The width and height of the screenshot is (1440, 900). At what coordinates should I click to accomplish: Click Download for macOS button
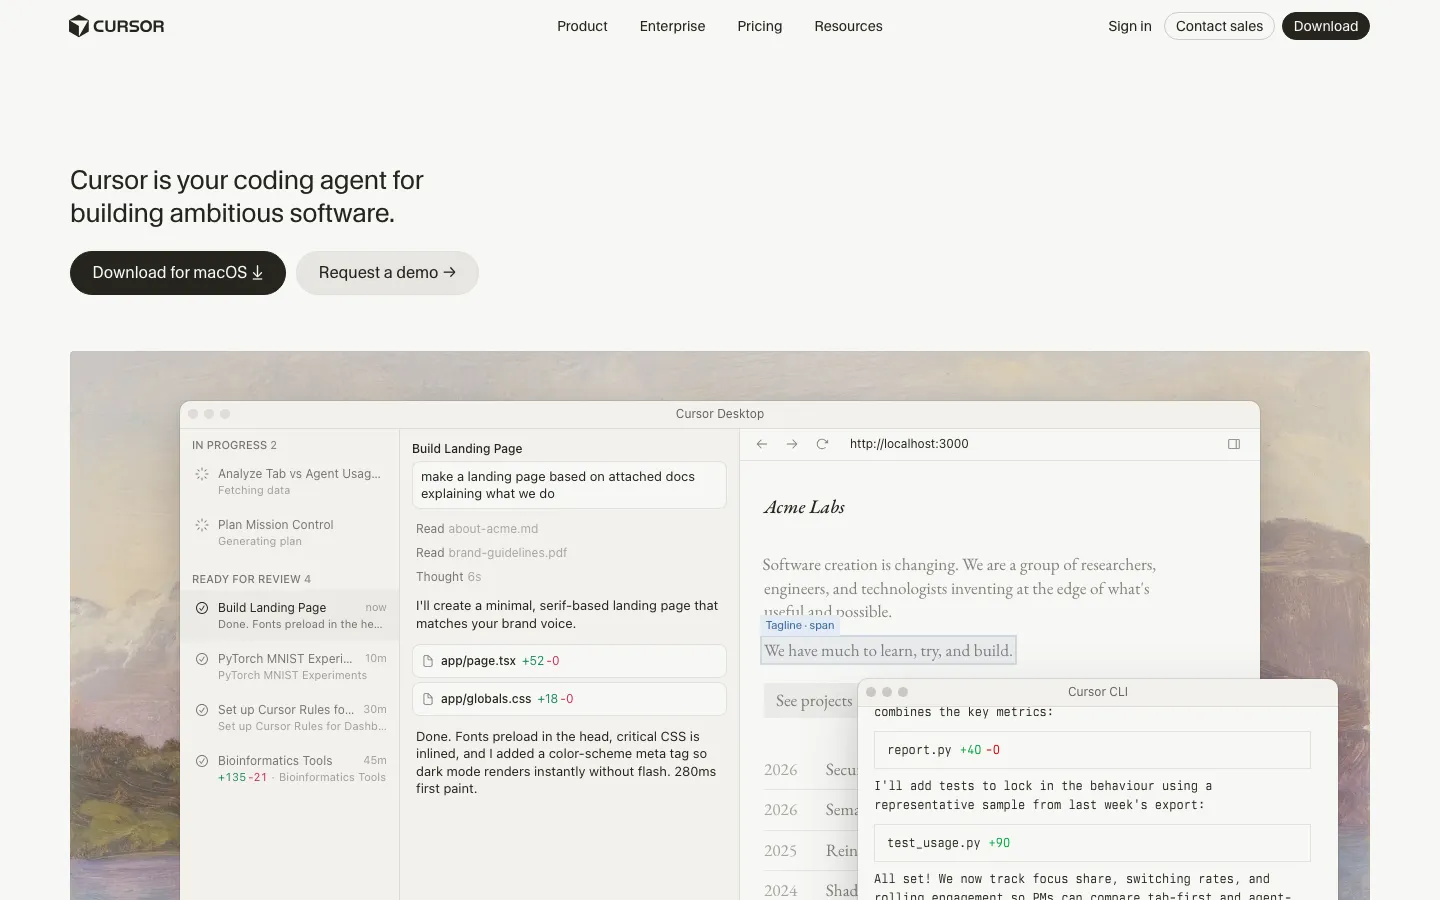point(178,273)
